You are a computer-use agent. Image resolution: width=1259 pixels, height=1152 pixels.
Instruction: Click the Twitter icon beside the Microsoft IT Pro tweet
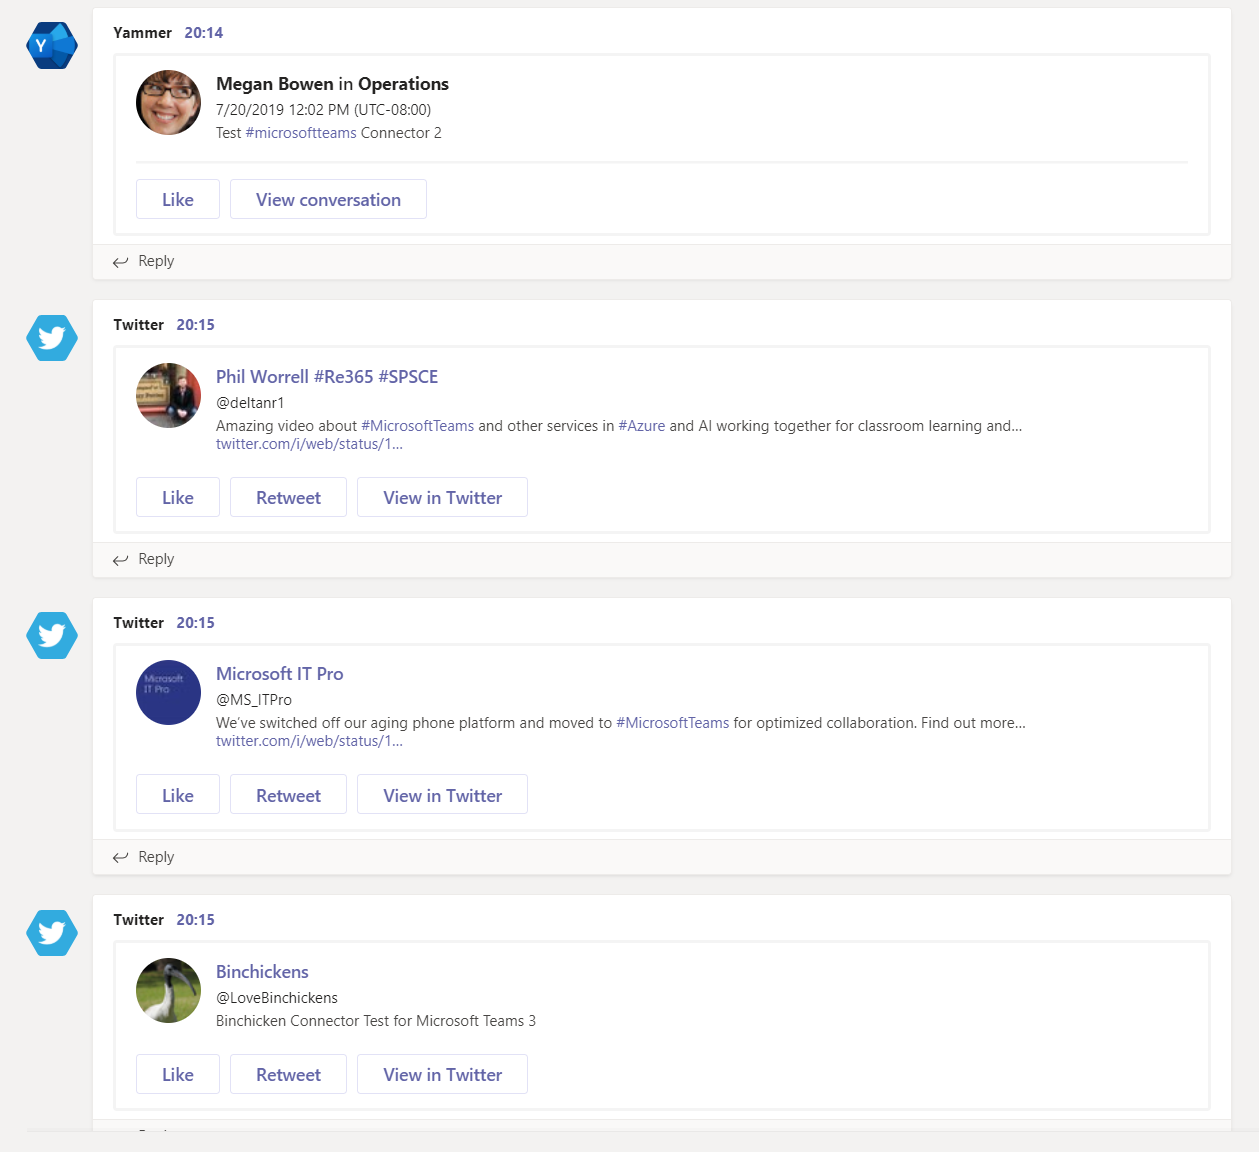[x=52, y=636]
